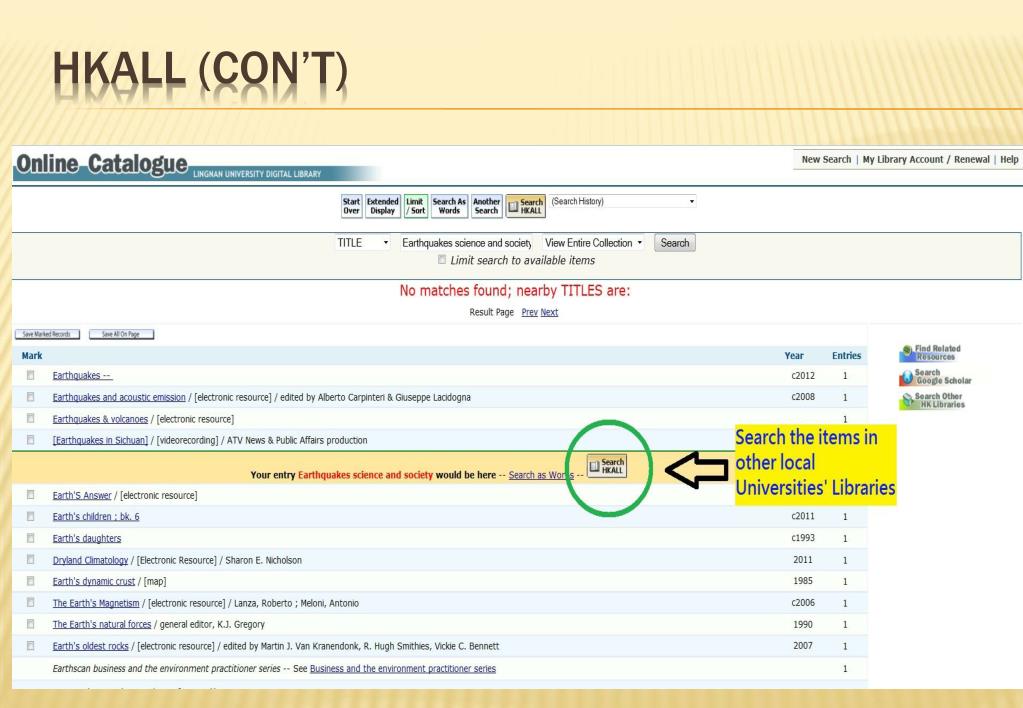Click the Year column header

(x=794, y=356)
